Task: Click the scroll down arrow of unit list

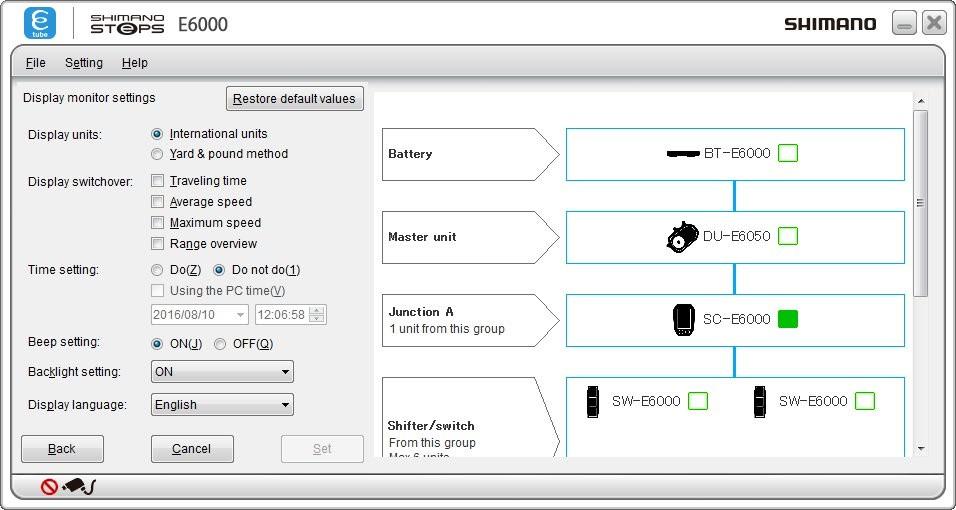Action: 921,449
